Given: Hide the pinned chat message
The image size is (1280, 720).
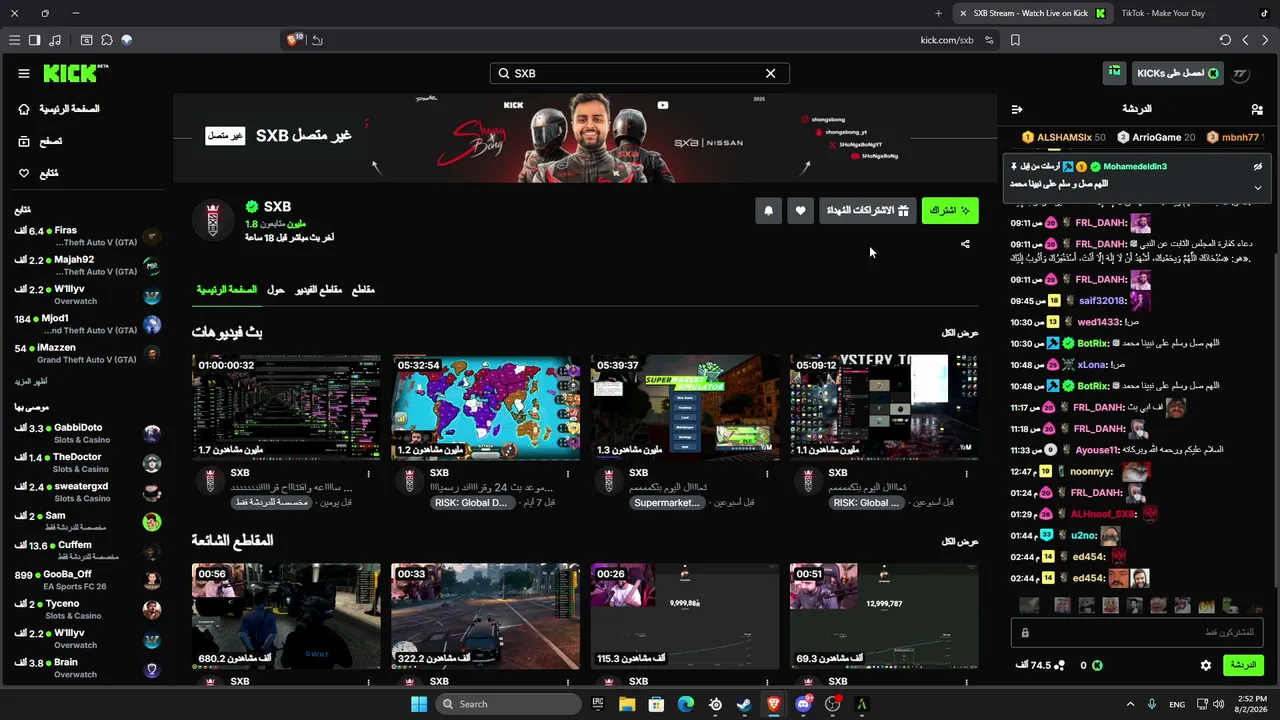Looking at the screenshot, I should click(x=1258, y=167).
